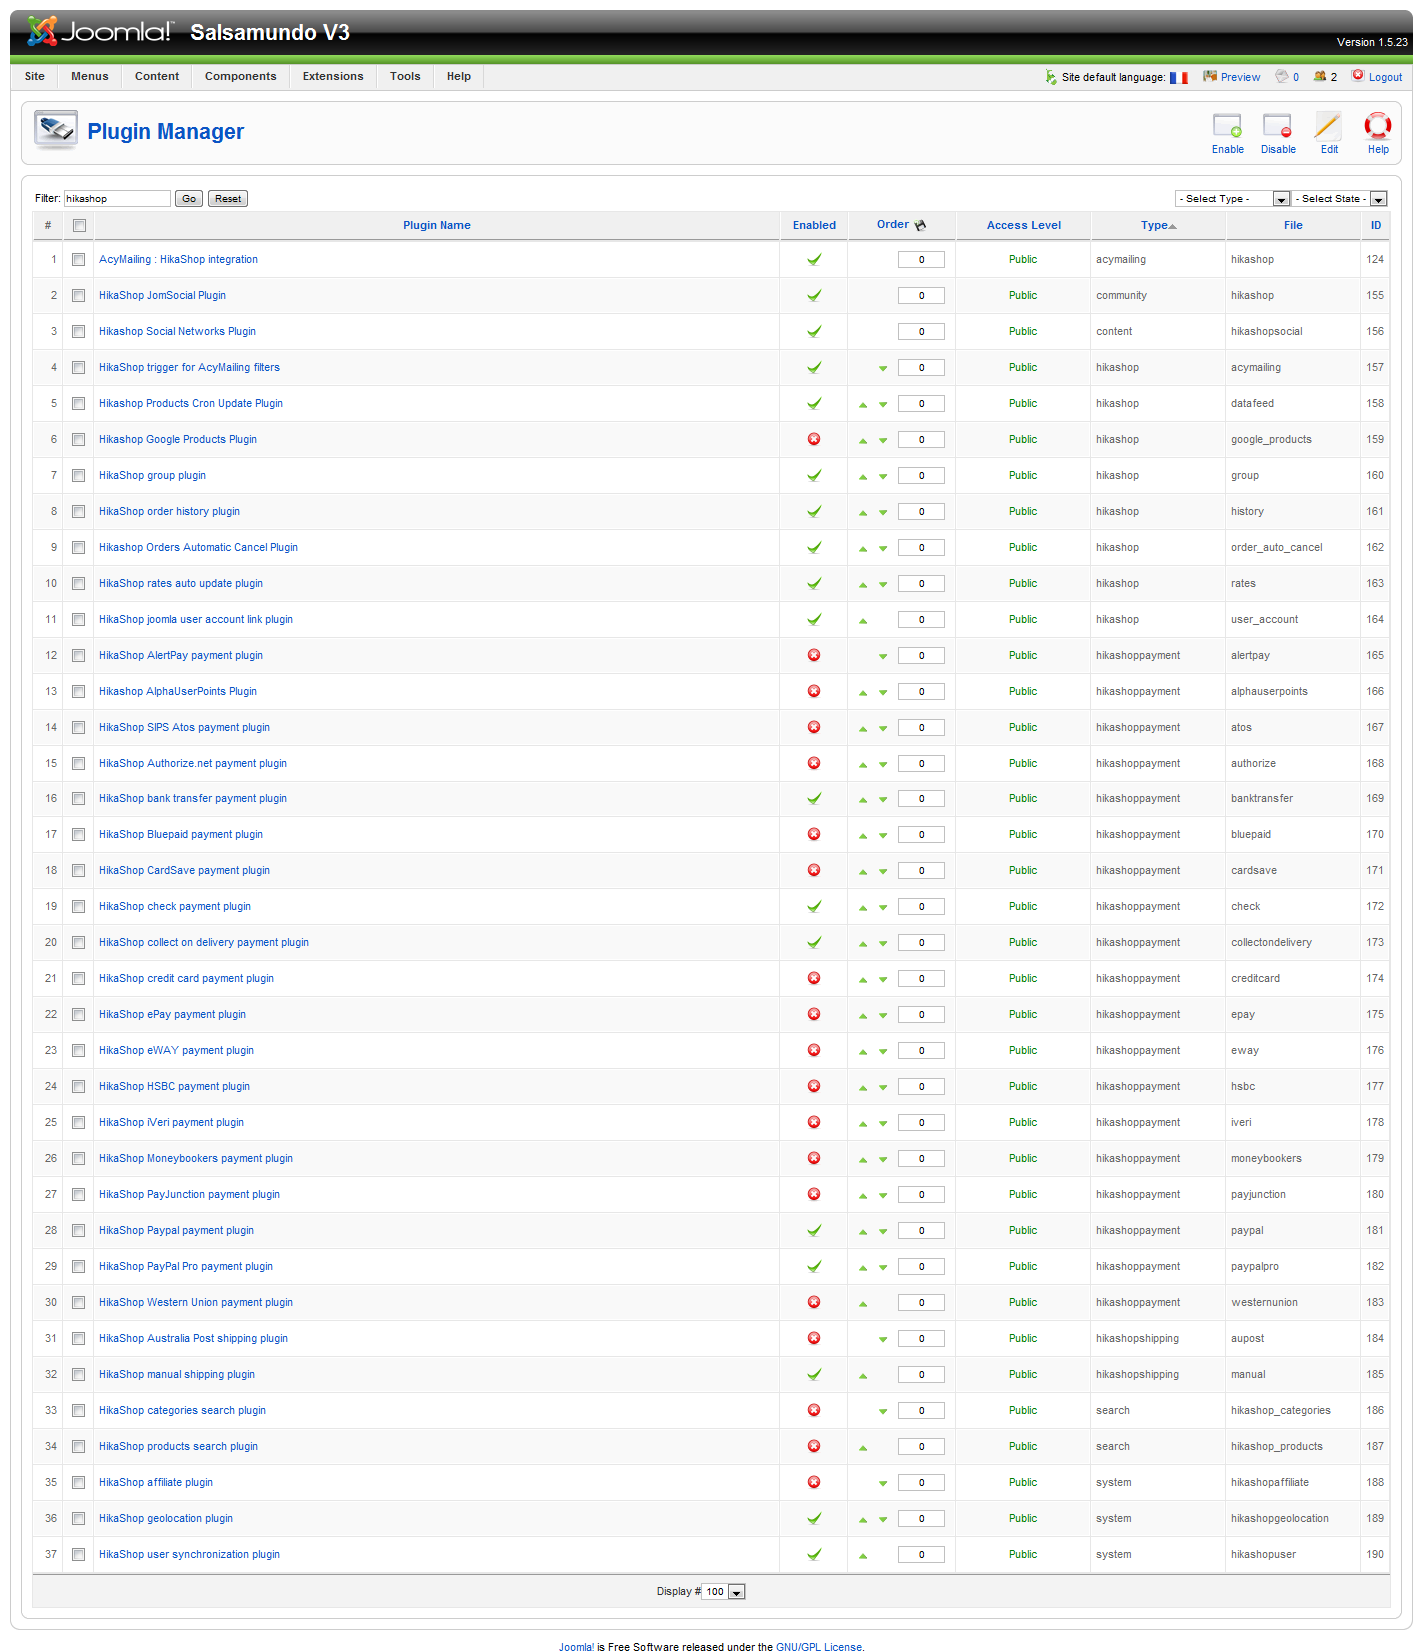Disable HikaShop Paypal payment plugin via its checkmark
The image size is (1417, 1652).
(814, 1230)
